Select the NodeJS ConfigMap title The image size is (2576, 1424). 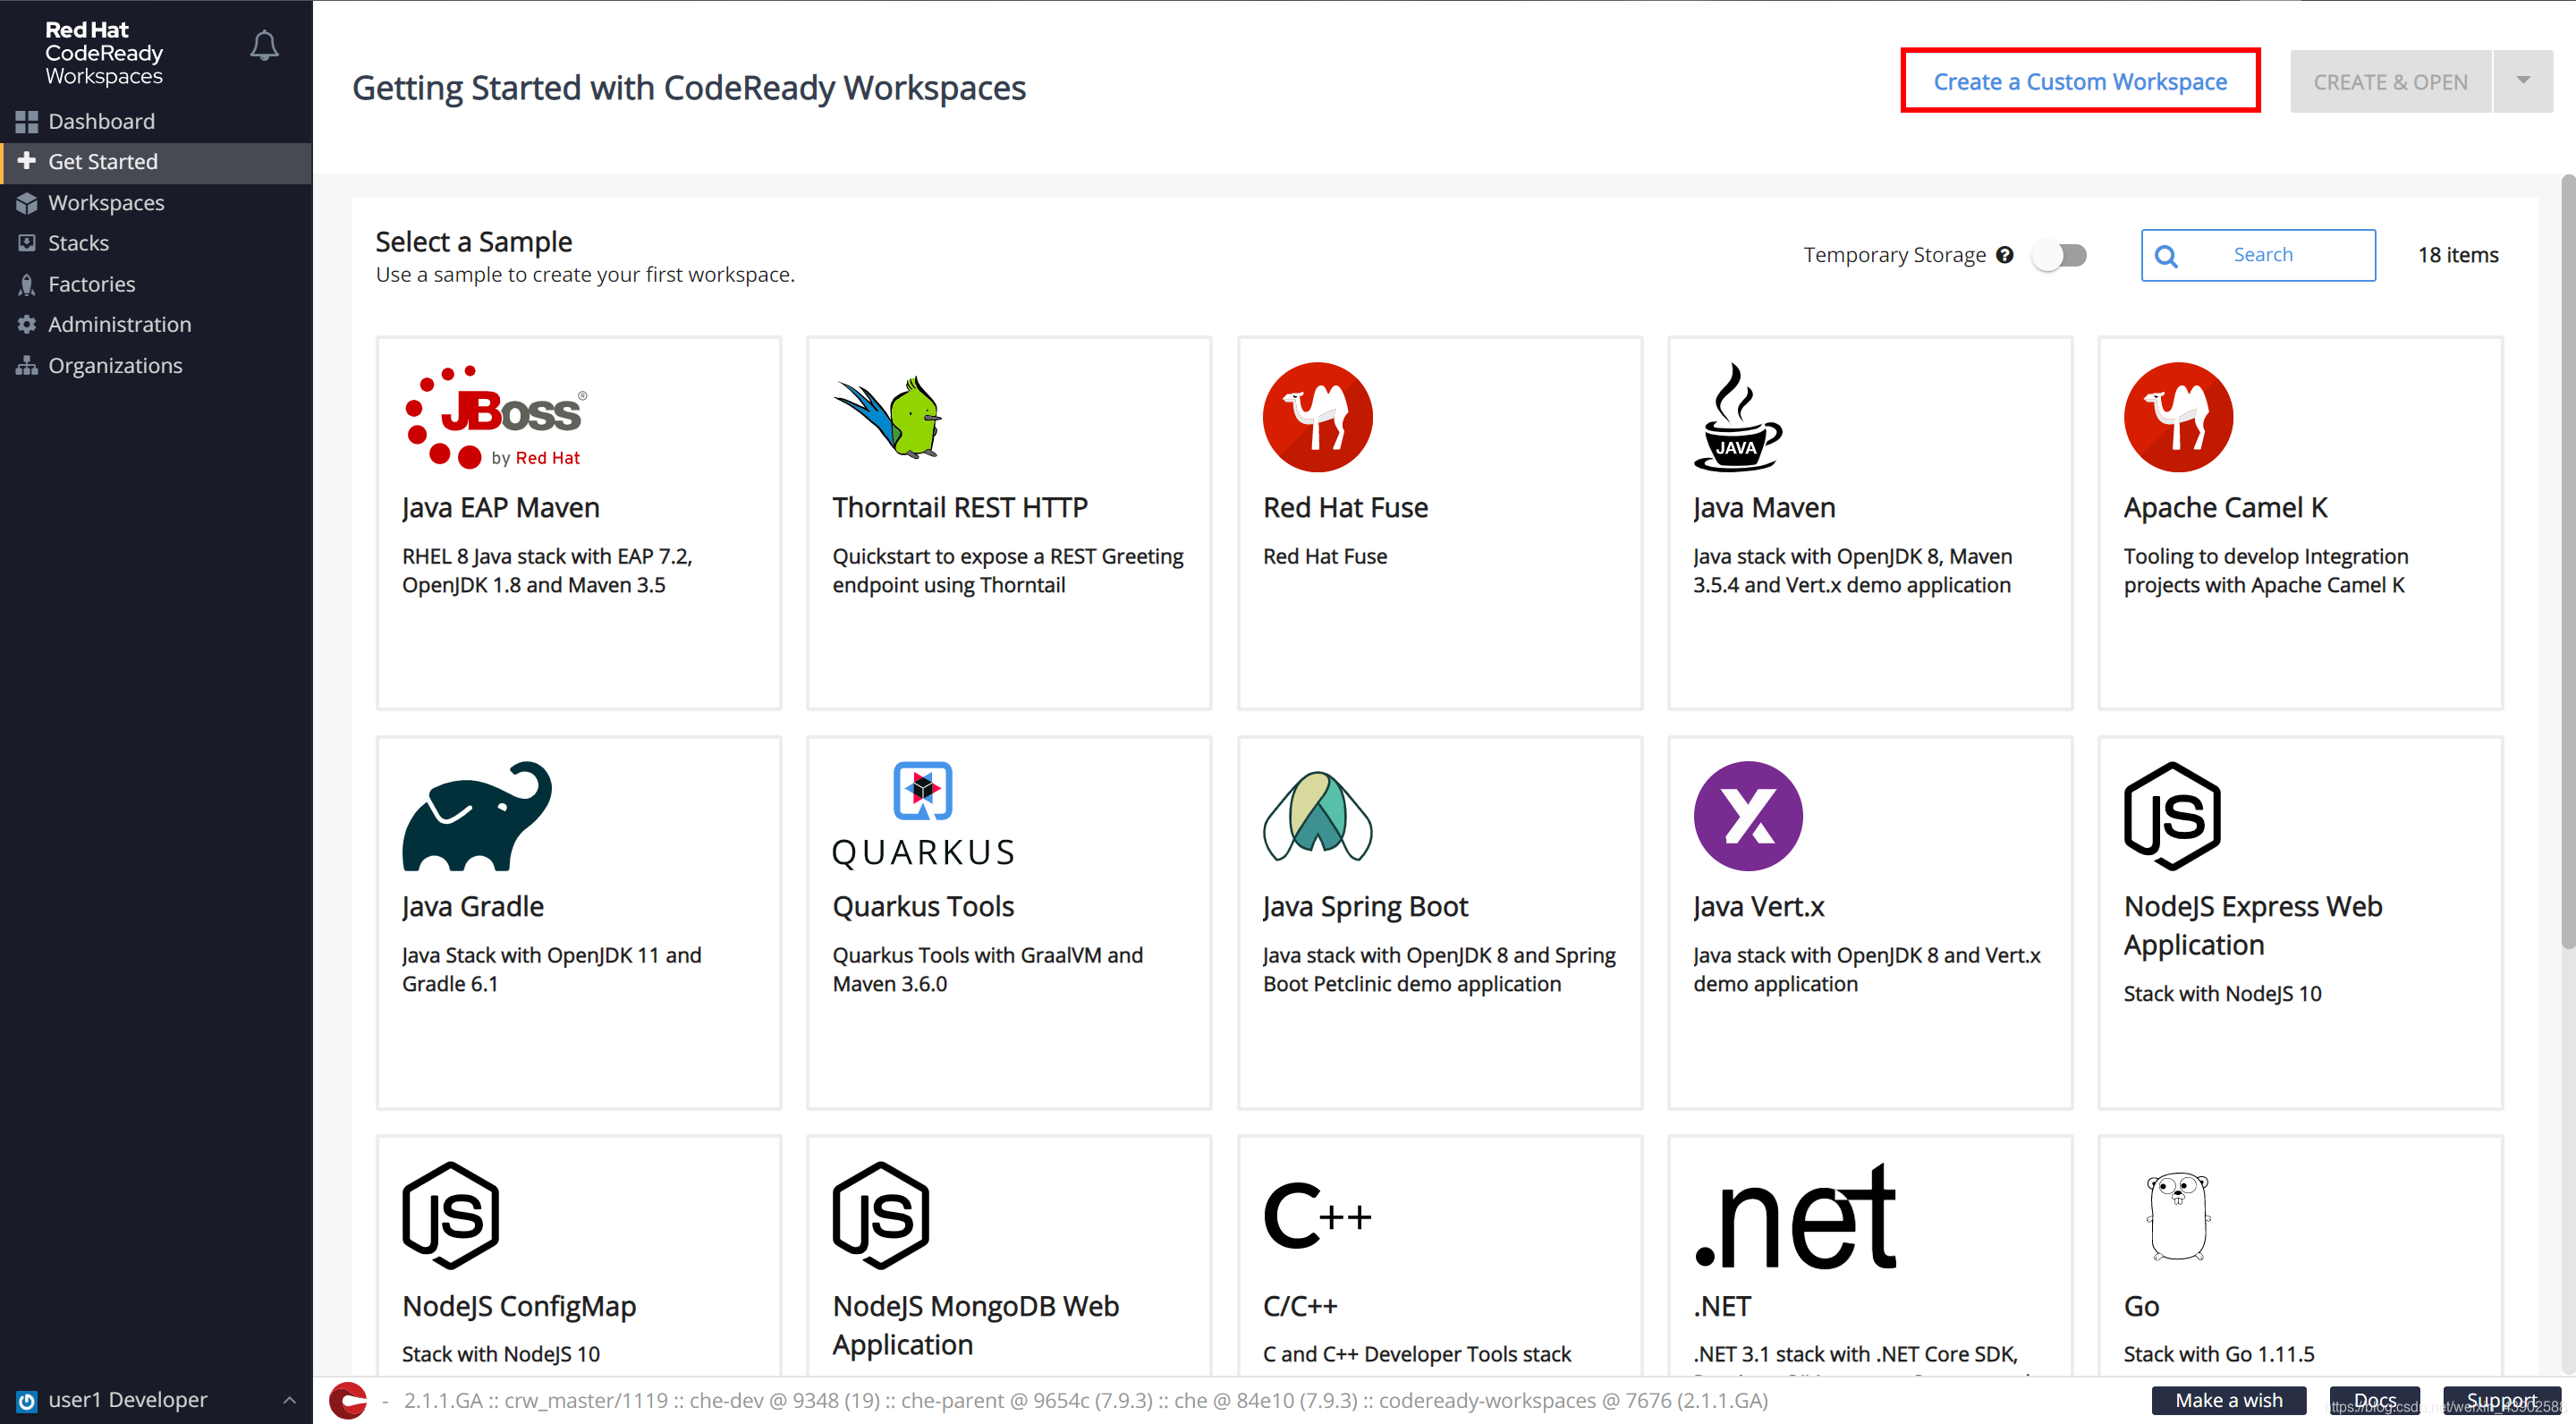[519, 1306]
